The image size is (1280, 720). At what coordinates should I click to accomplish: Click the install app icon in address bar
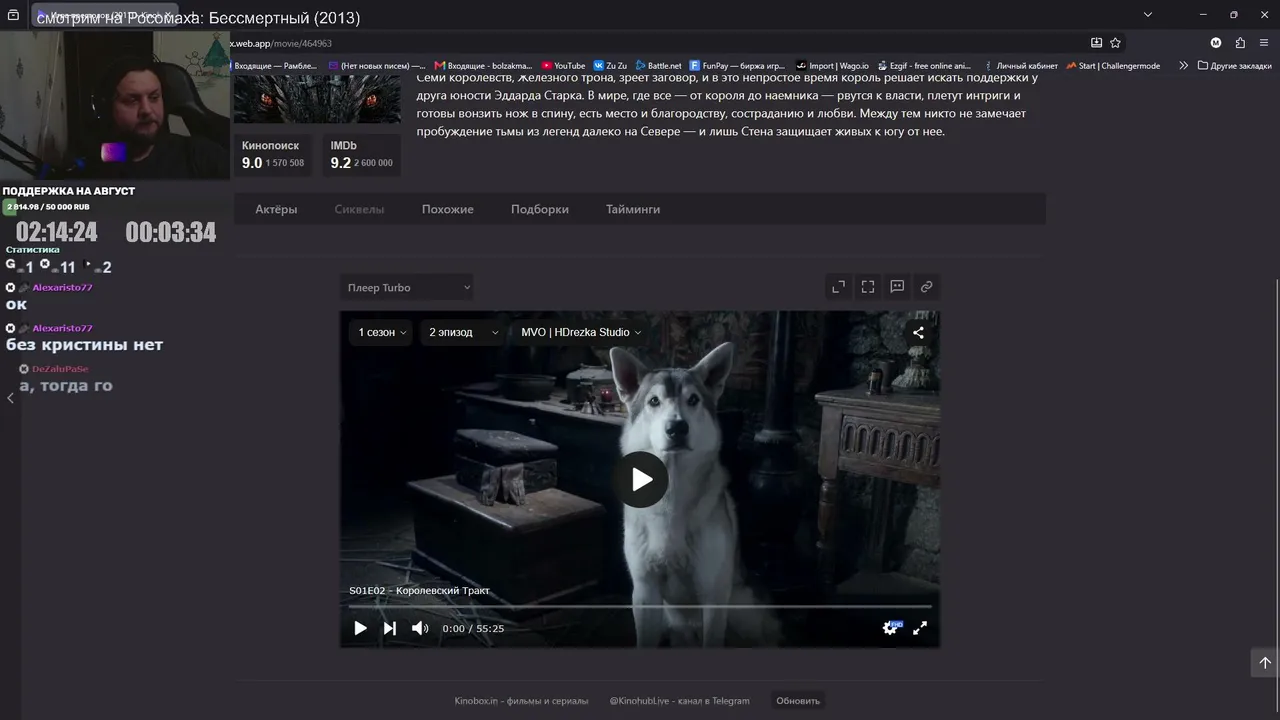click(1096, 43)
